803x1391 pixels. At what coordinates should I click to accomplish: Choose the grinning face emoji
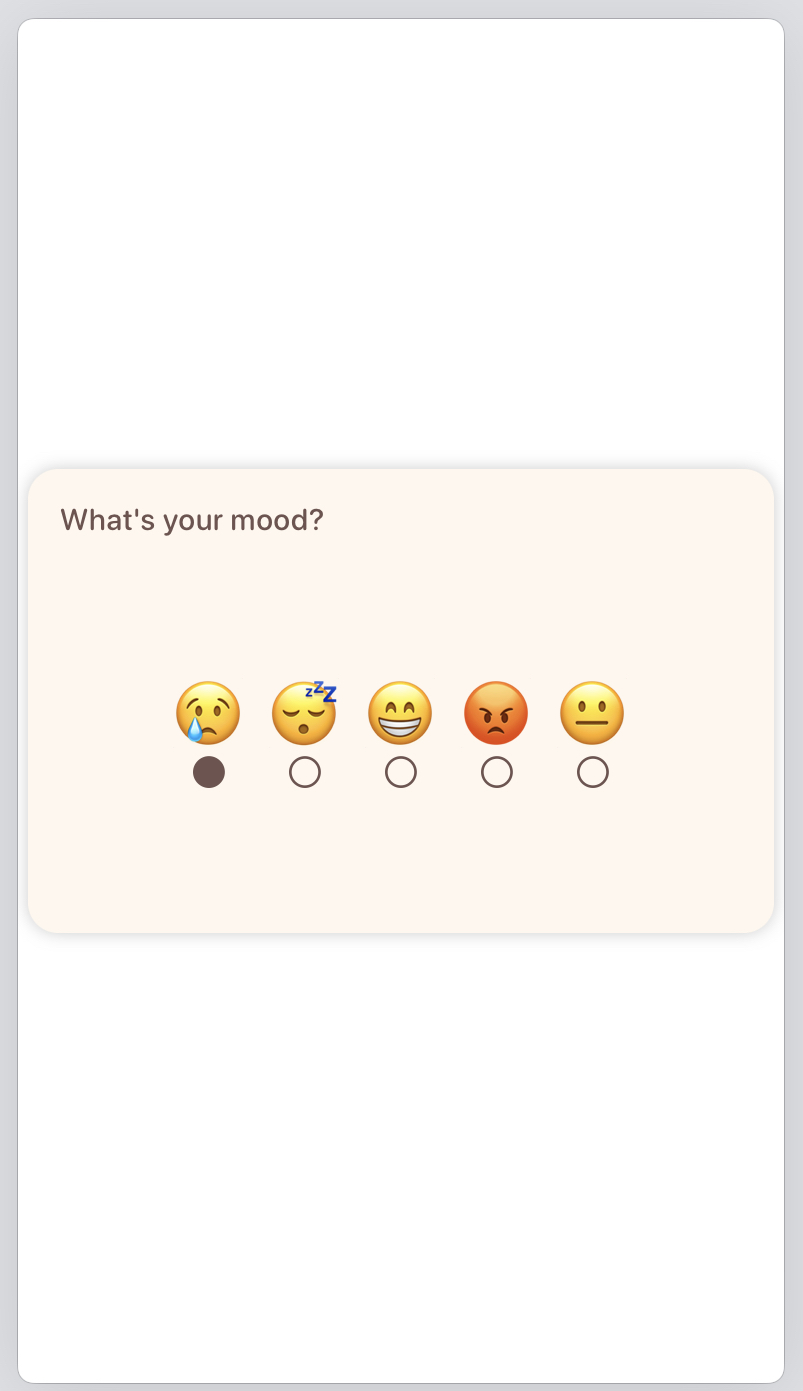tap(400, 713)
